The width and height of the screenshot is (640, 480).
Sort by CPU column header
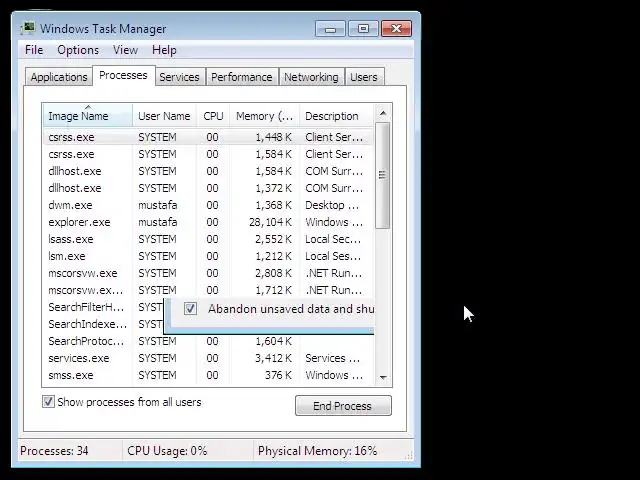click(213, 116)
